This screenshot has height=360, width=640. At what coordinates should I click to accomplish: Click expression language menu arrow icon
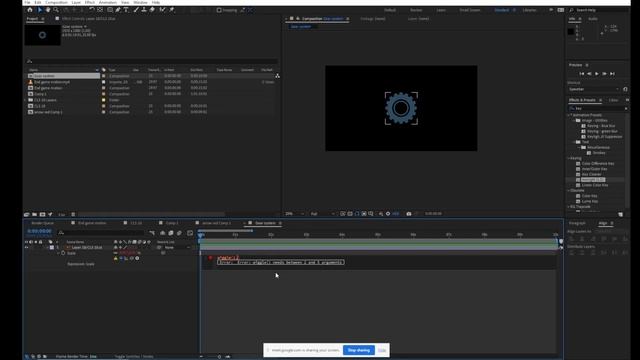(x=137, y=258)
